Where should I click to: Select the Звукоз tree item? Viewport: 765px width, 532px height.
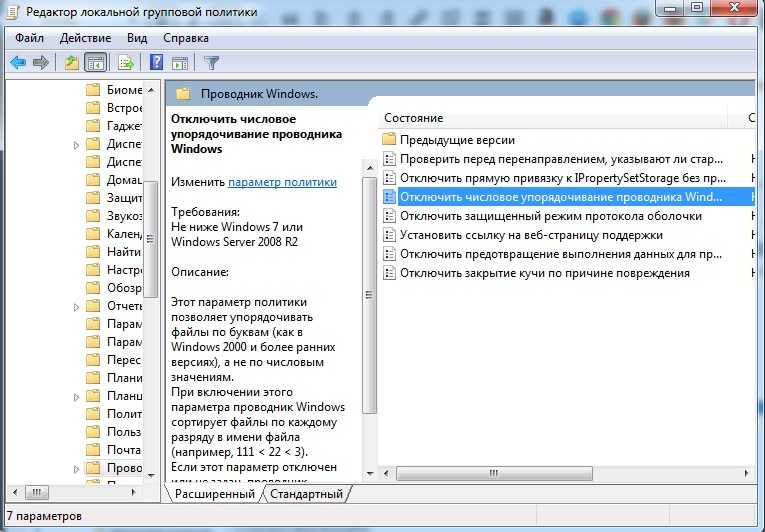pyautogui.click(x=124, y=216)
